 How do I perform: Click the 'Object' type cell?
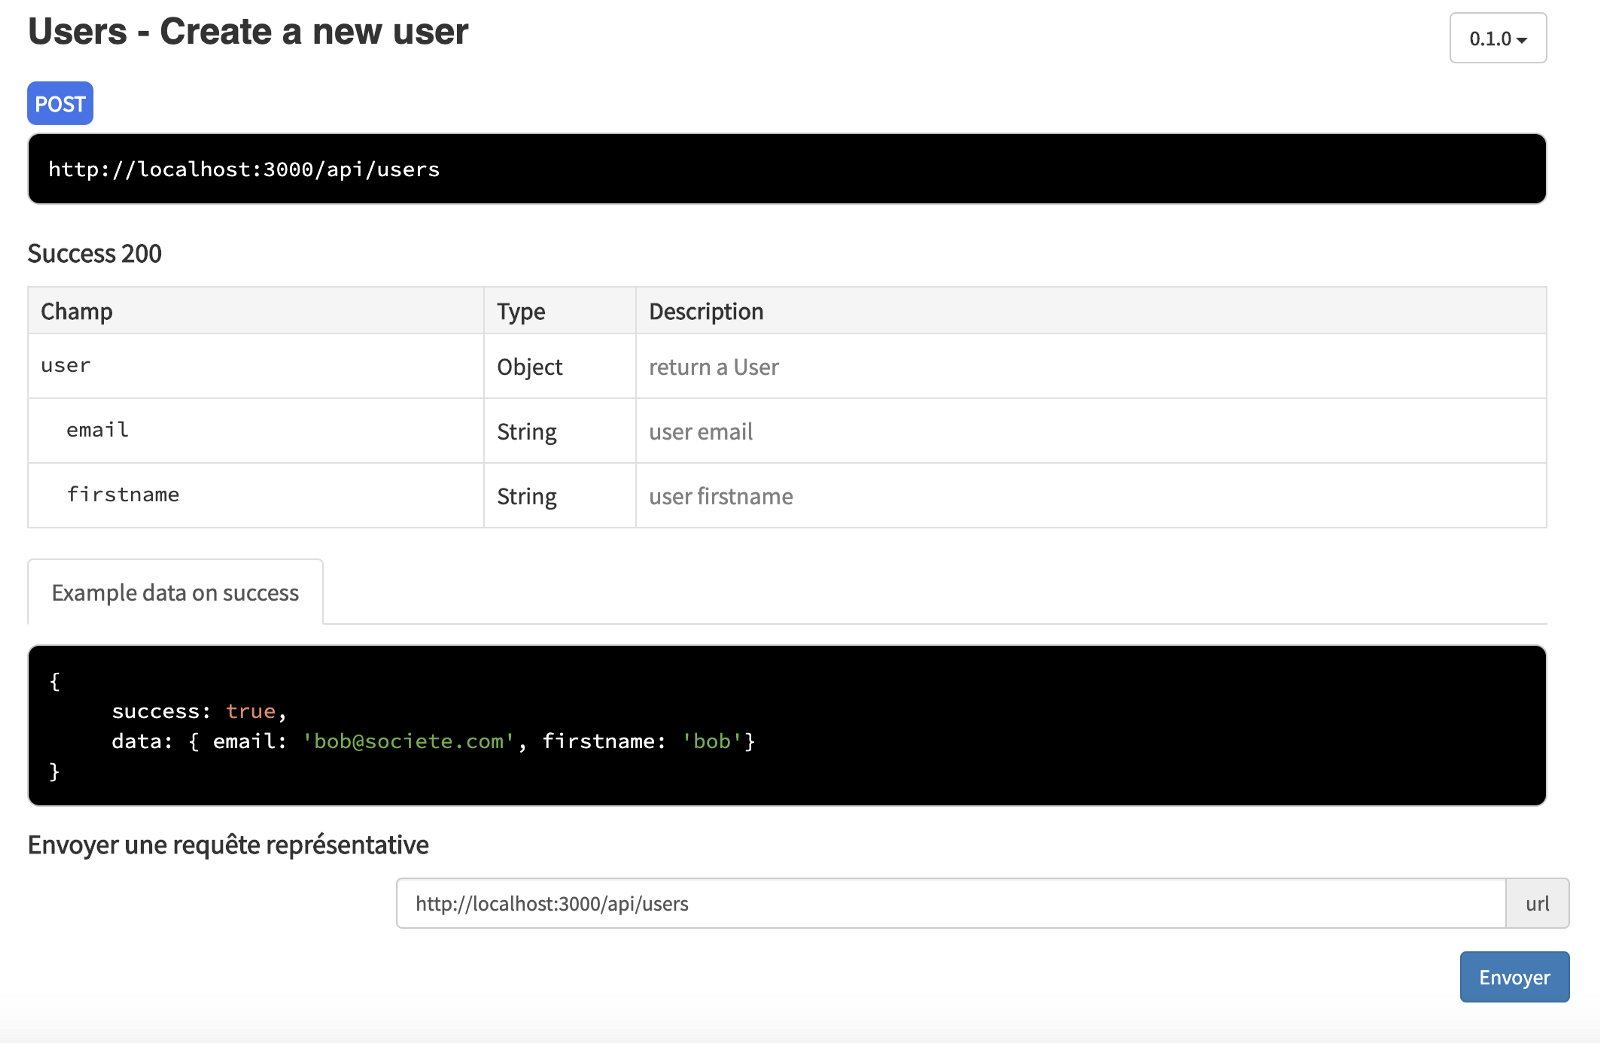pos(560,367)
